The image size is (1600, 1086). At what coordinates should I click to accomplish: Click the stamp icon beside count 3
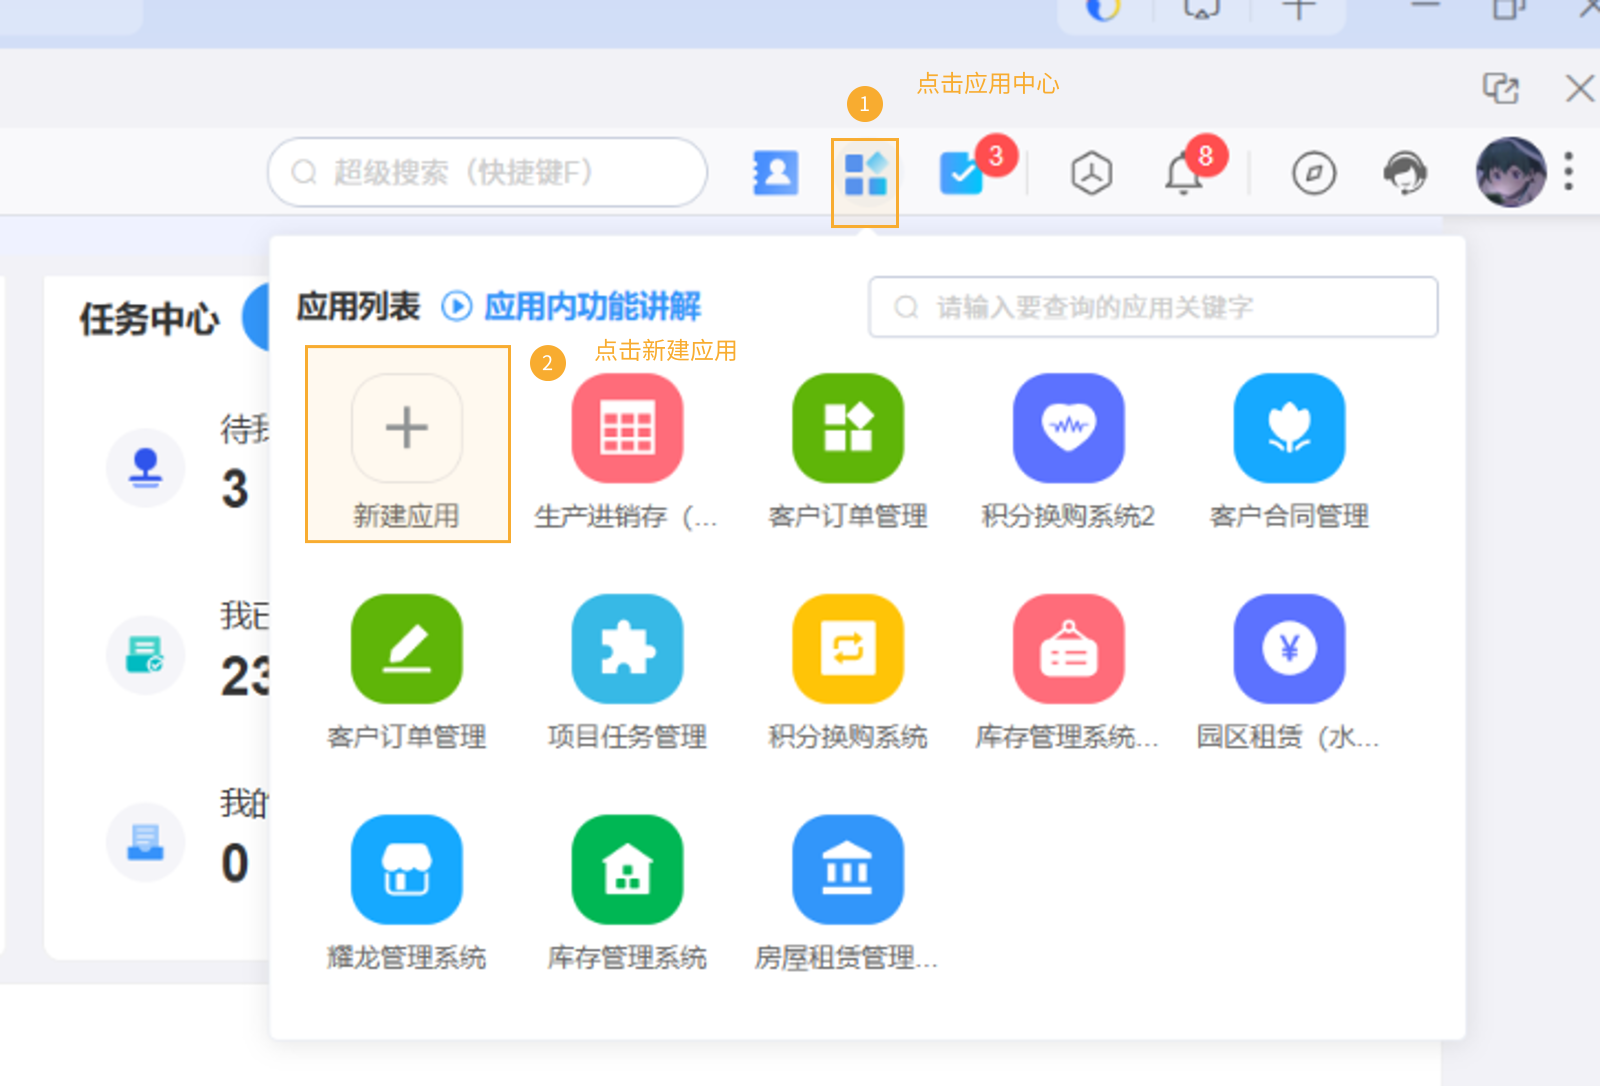pyautogui.click(x=146, y=468)
